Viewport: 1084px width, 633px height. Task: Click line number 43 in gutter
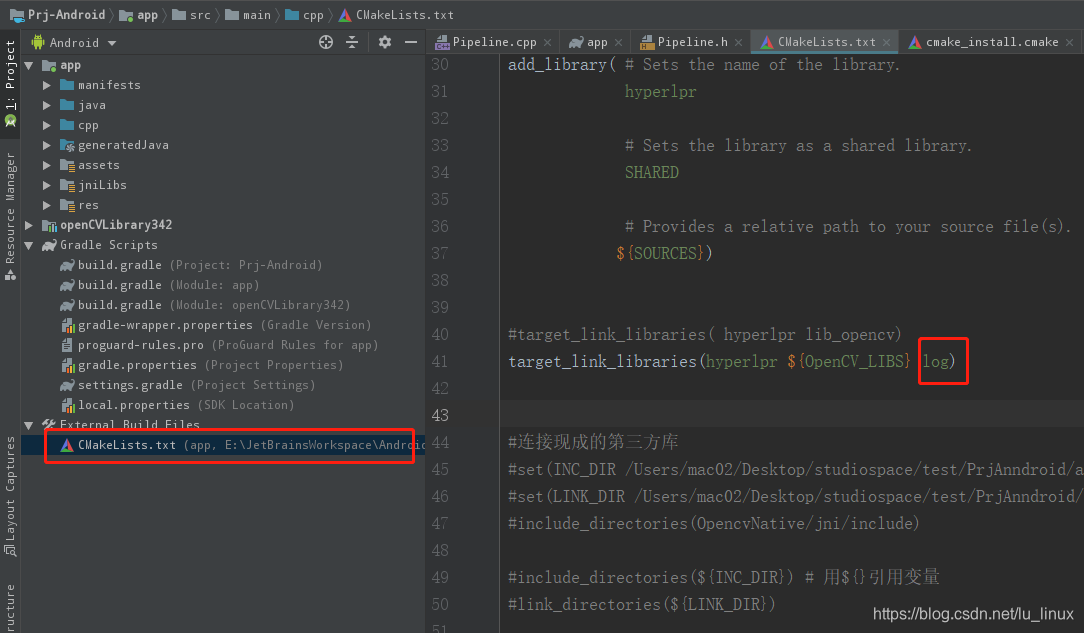(440, 415)
